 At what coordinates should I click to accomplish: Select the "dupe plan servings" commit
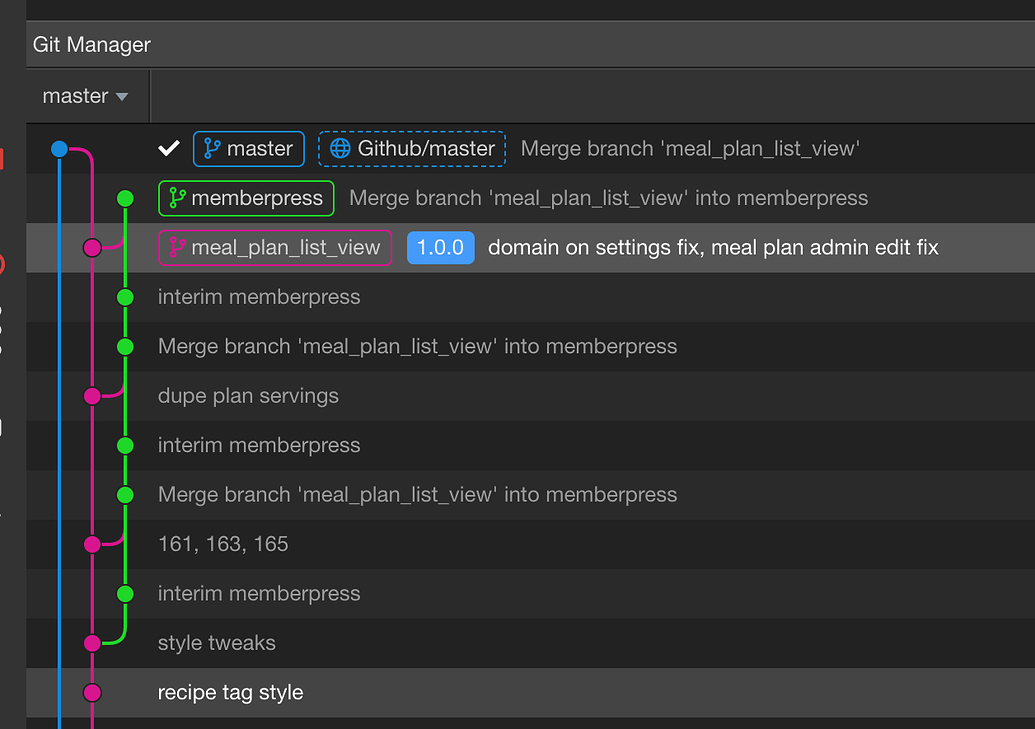pyautogui.click(x=248, y=396)
